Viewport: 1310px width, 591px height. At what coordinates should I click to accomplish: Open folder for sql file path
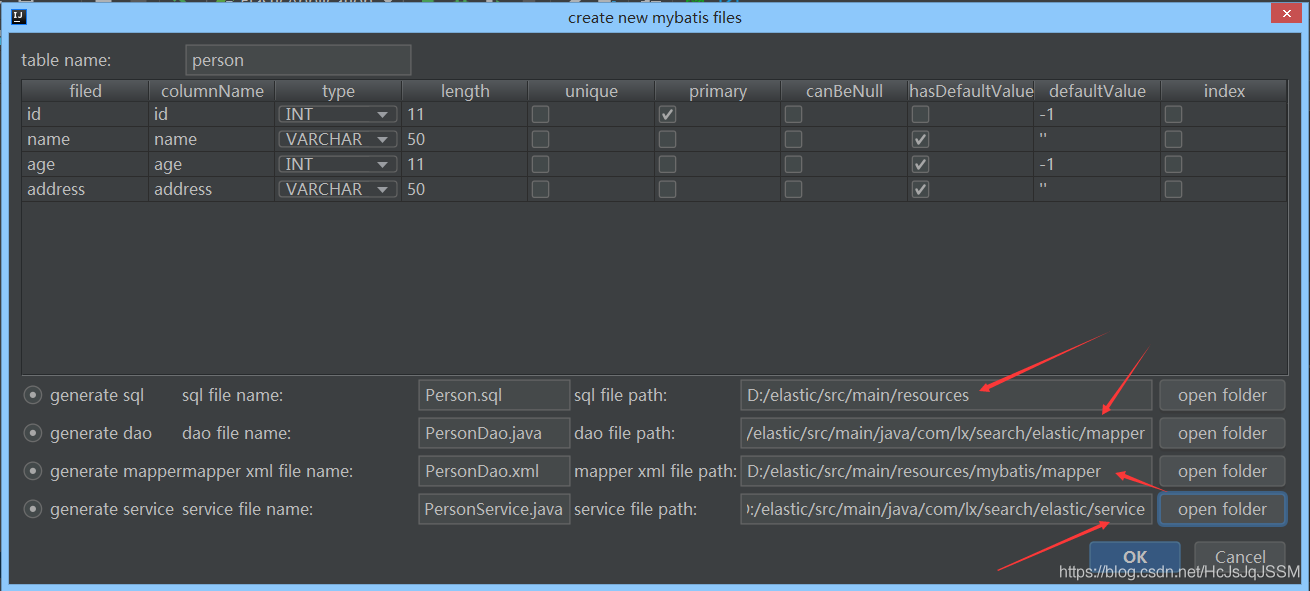(x=1222, y=396)
